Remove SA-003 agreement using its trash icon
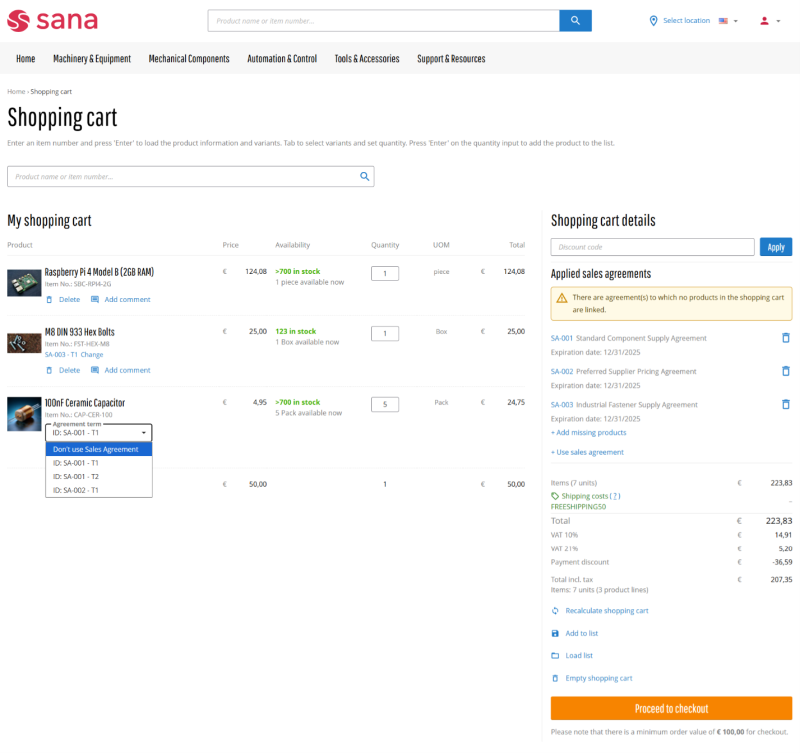Image resolution: width=800 pixels, height=753 pixels. click(785, 404)
